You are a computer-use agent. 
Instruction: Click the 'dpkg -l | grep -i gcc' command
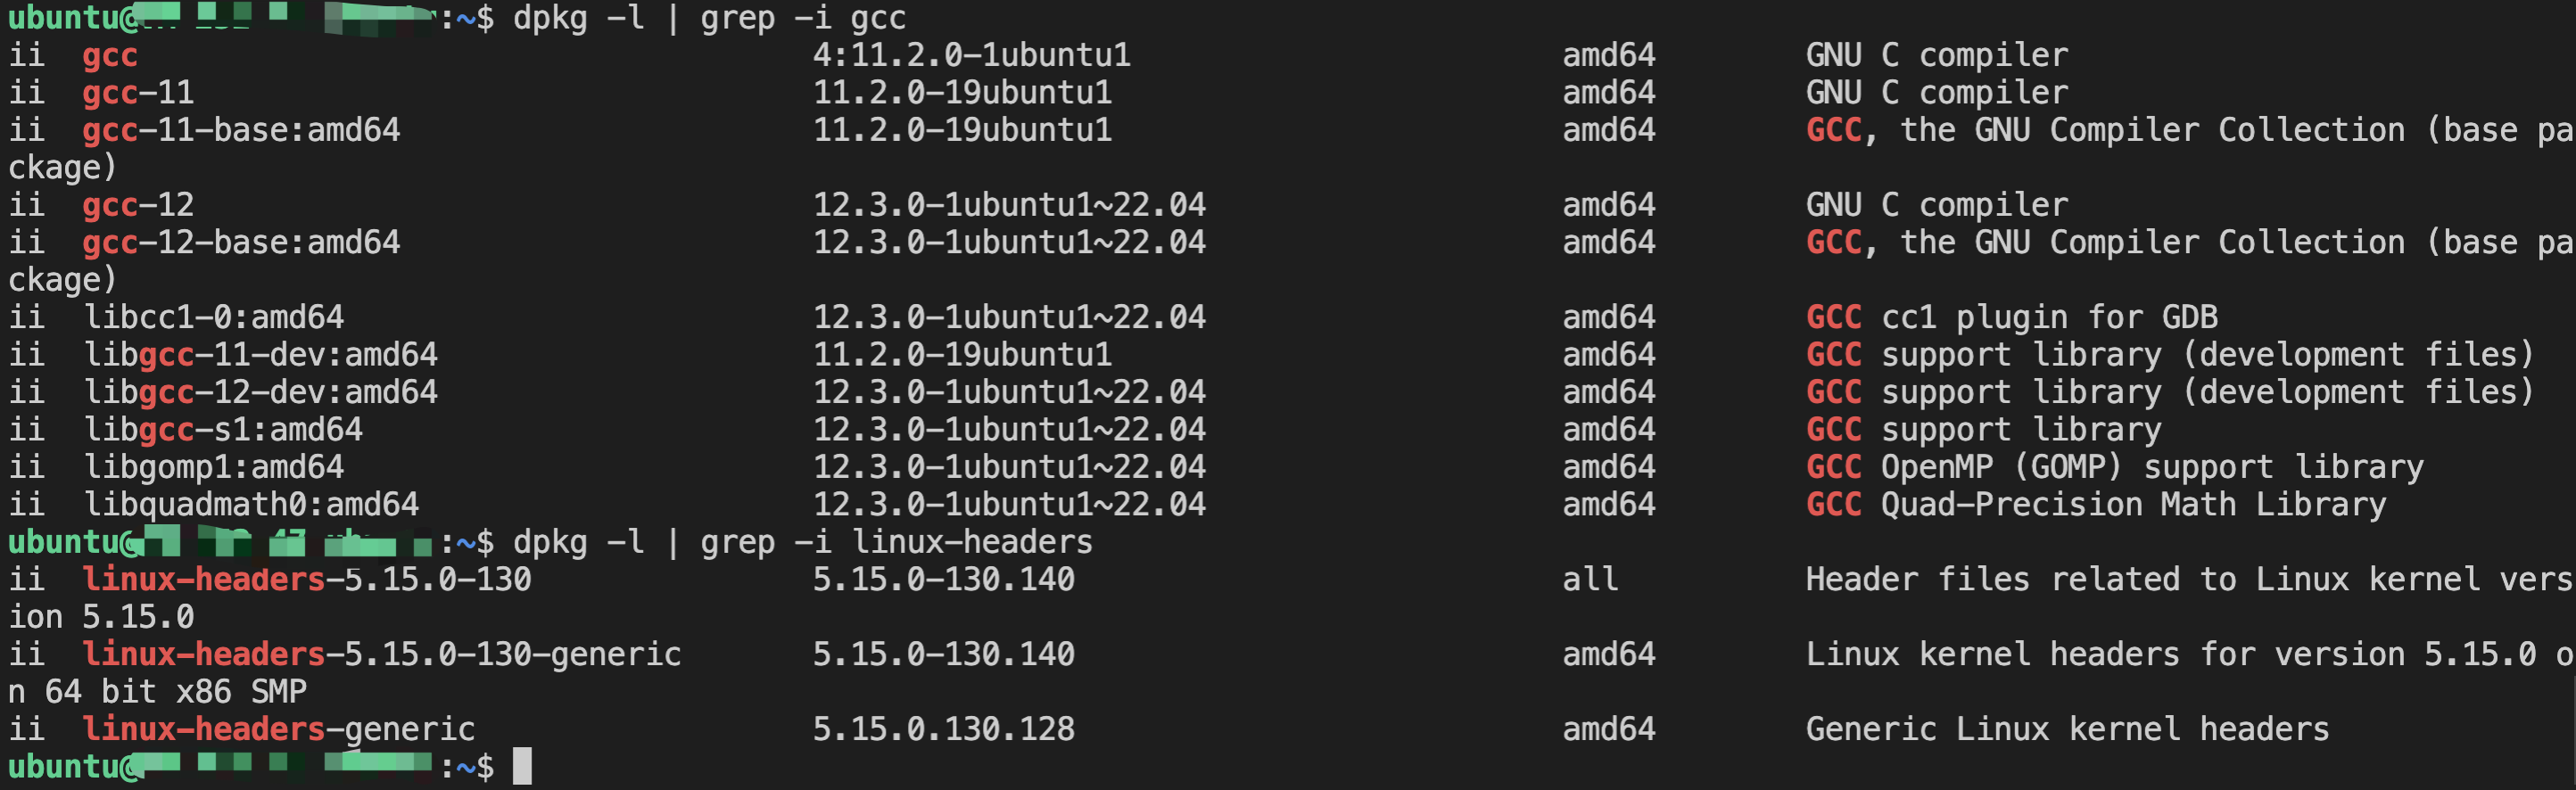pos(709,18)
